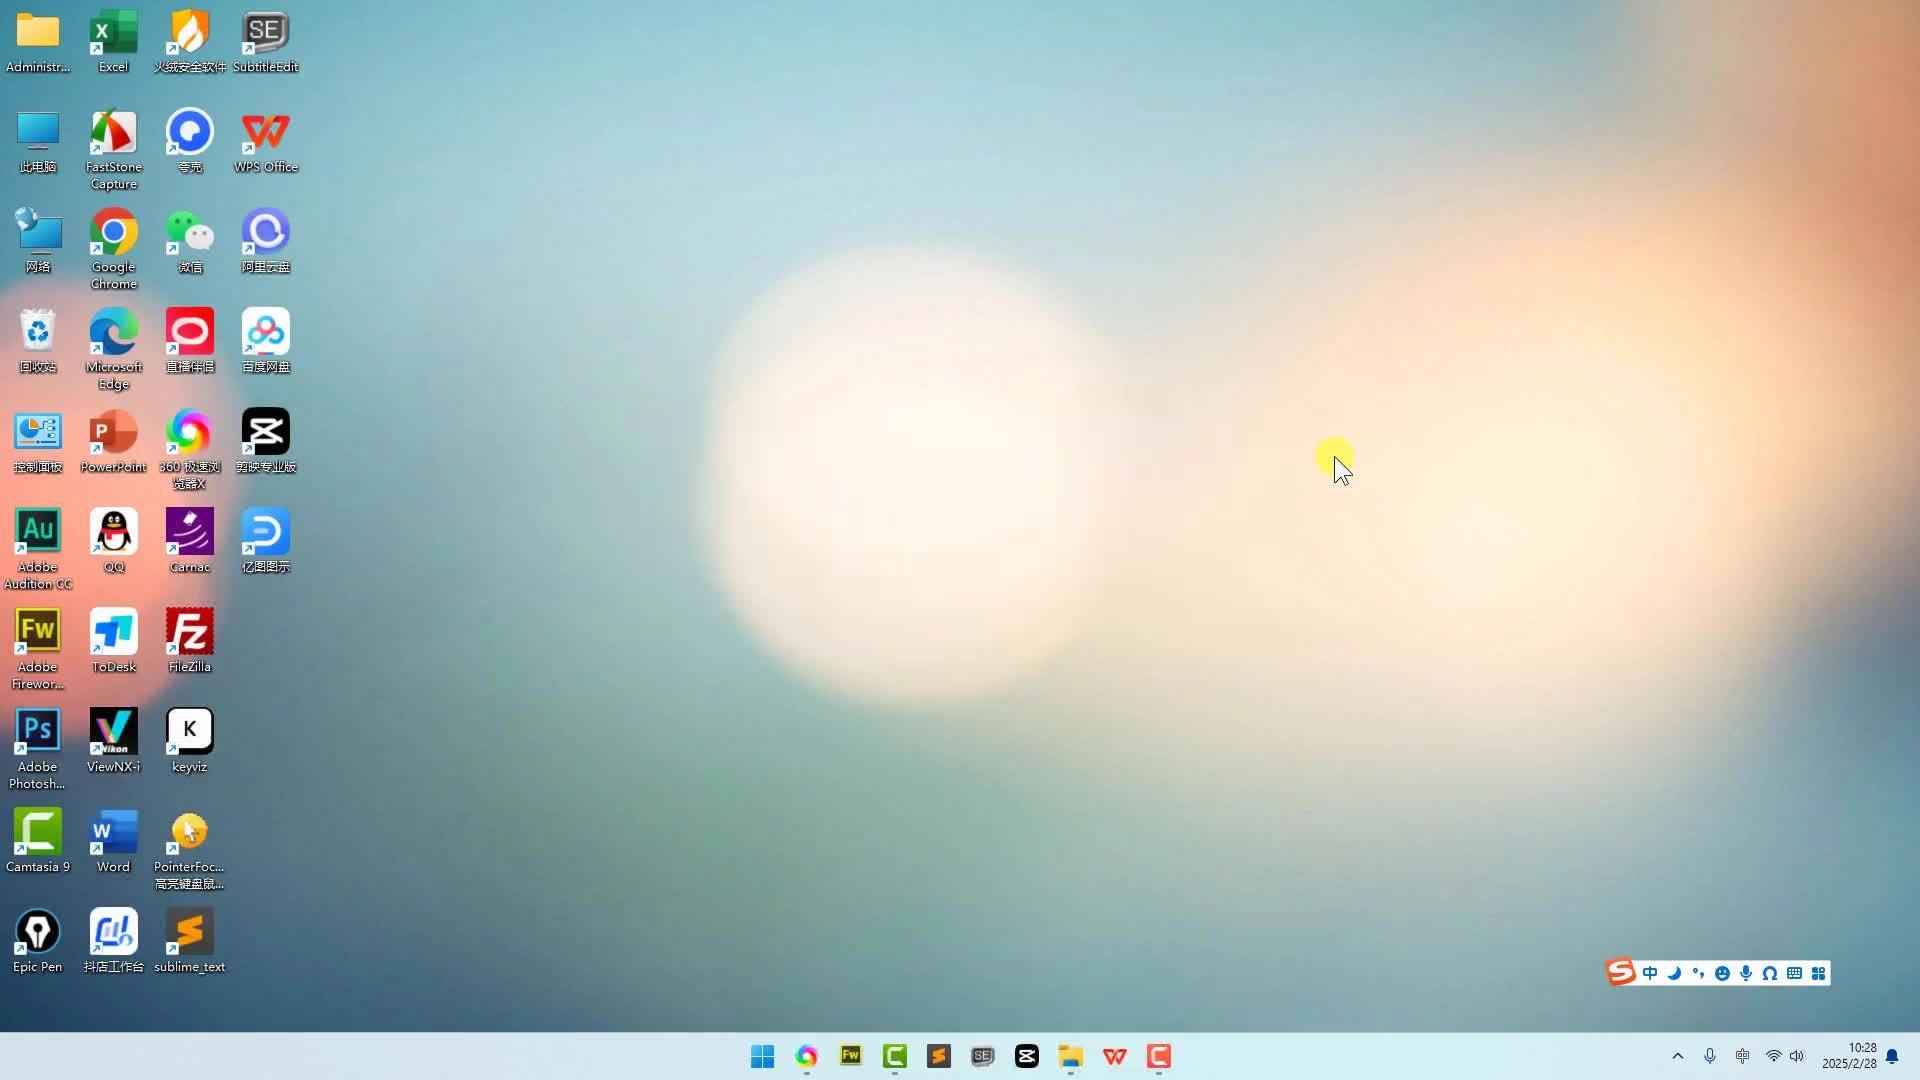The image size is (1920, 1080).
Task: Toggle Sogou Chinese/English input mode
Action: (1650, 973)
